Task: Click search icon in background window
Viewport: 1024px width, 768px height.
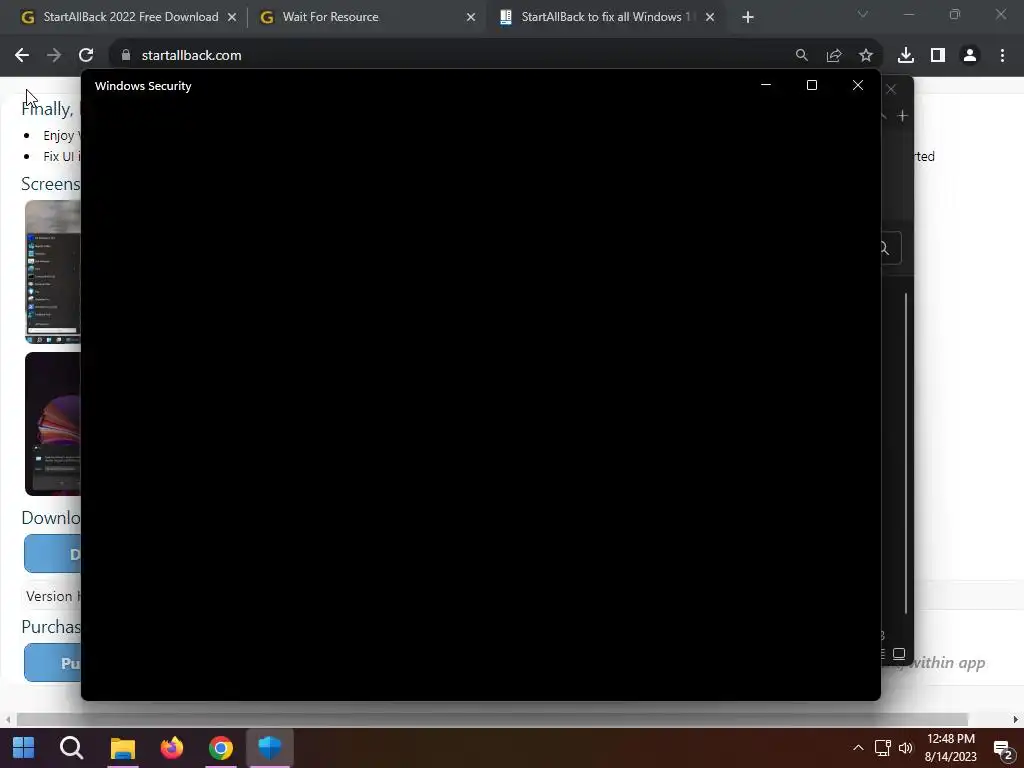Action: pos(885,248)
